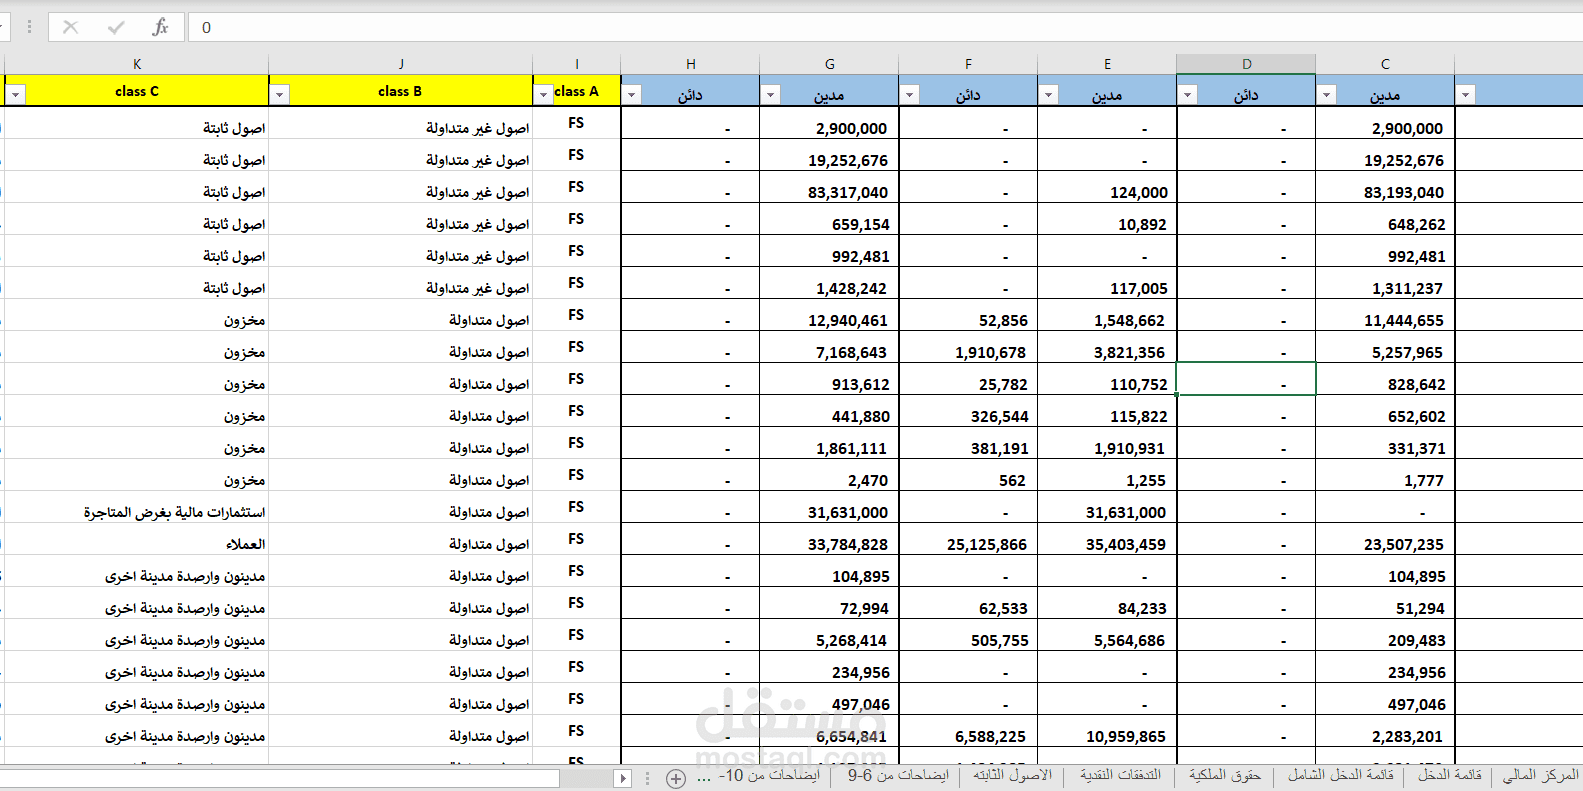This screenshot has width=1583, height=791.
Task: Click cell with value 441,880
Action: [x=830, y=412]
